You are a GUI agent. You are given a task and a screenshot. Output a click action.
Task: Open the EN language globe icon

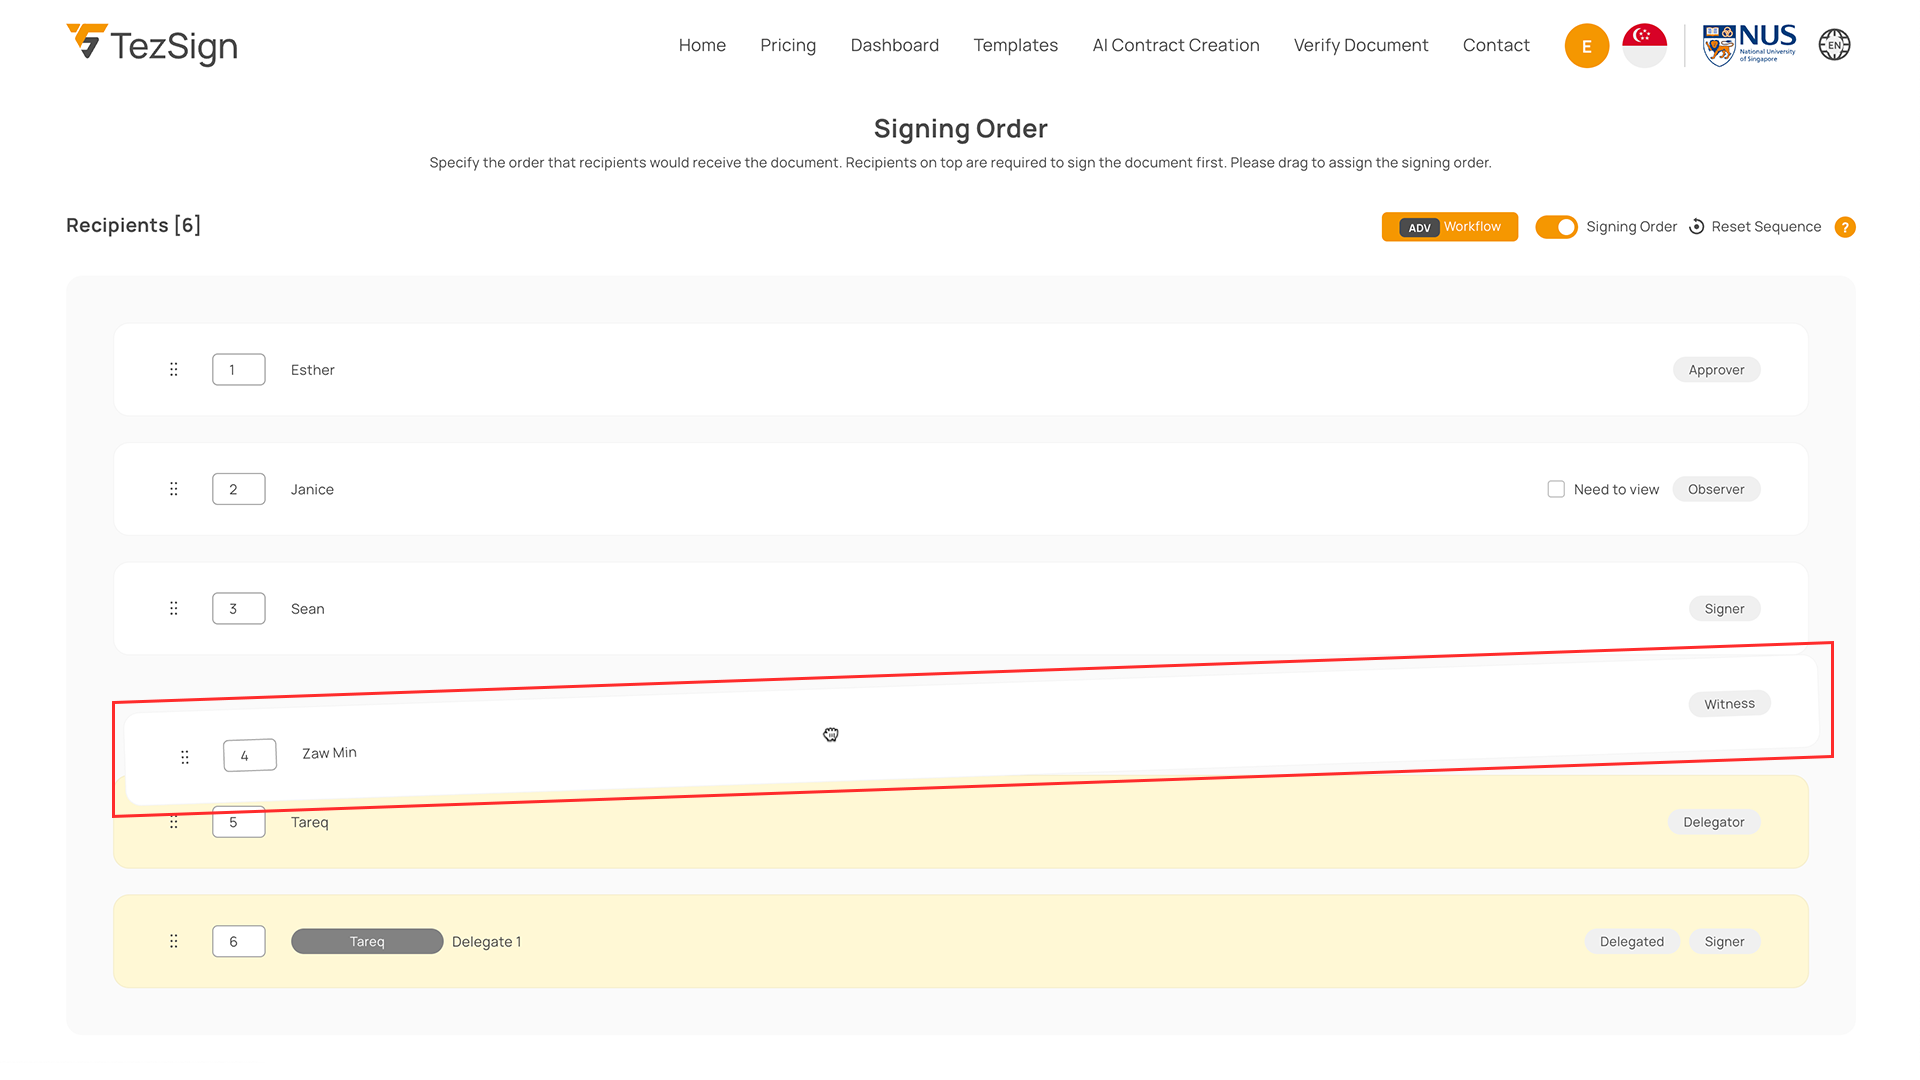tap(1834, 45)
